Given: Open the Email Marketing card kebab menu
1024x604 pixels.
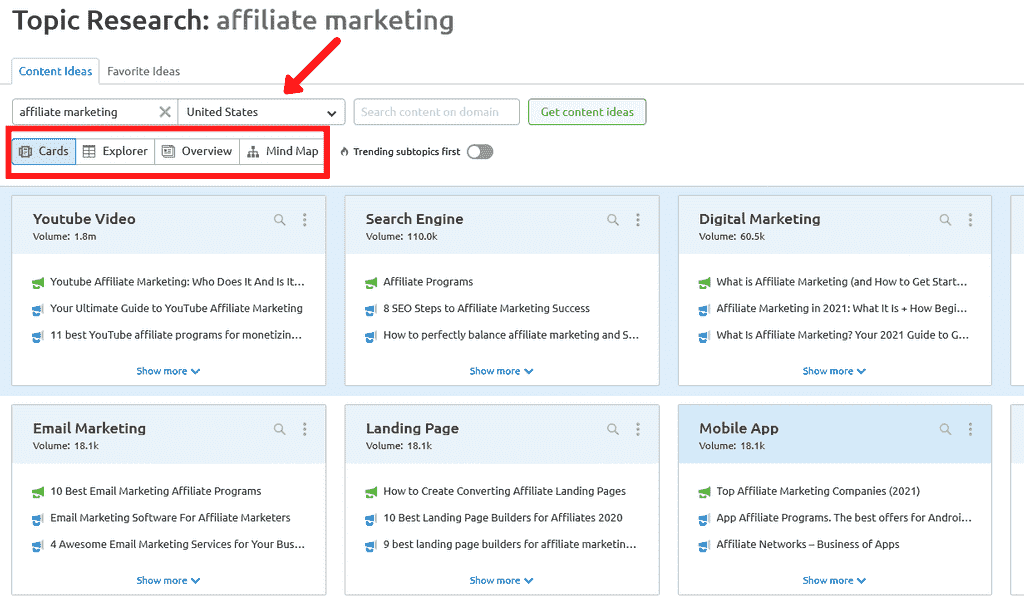Looking at the screenshot, I should pos(304,429).
